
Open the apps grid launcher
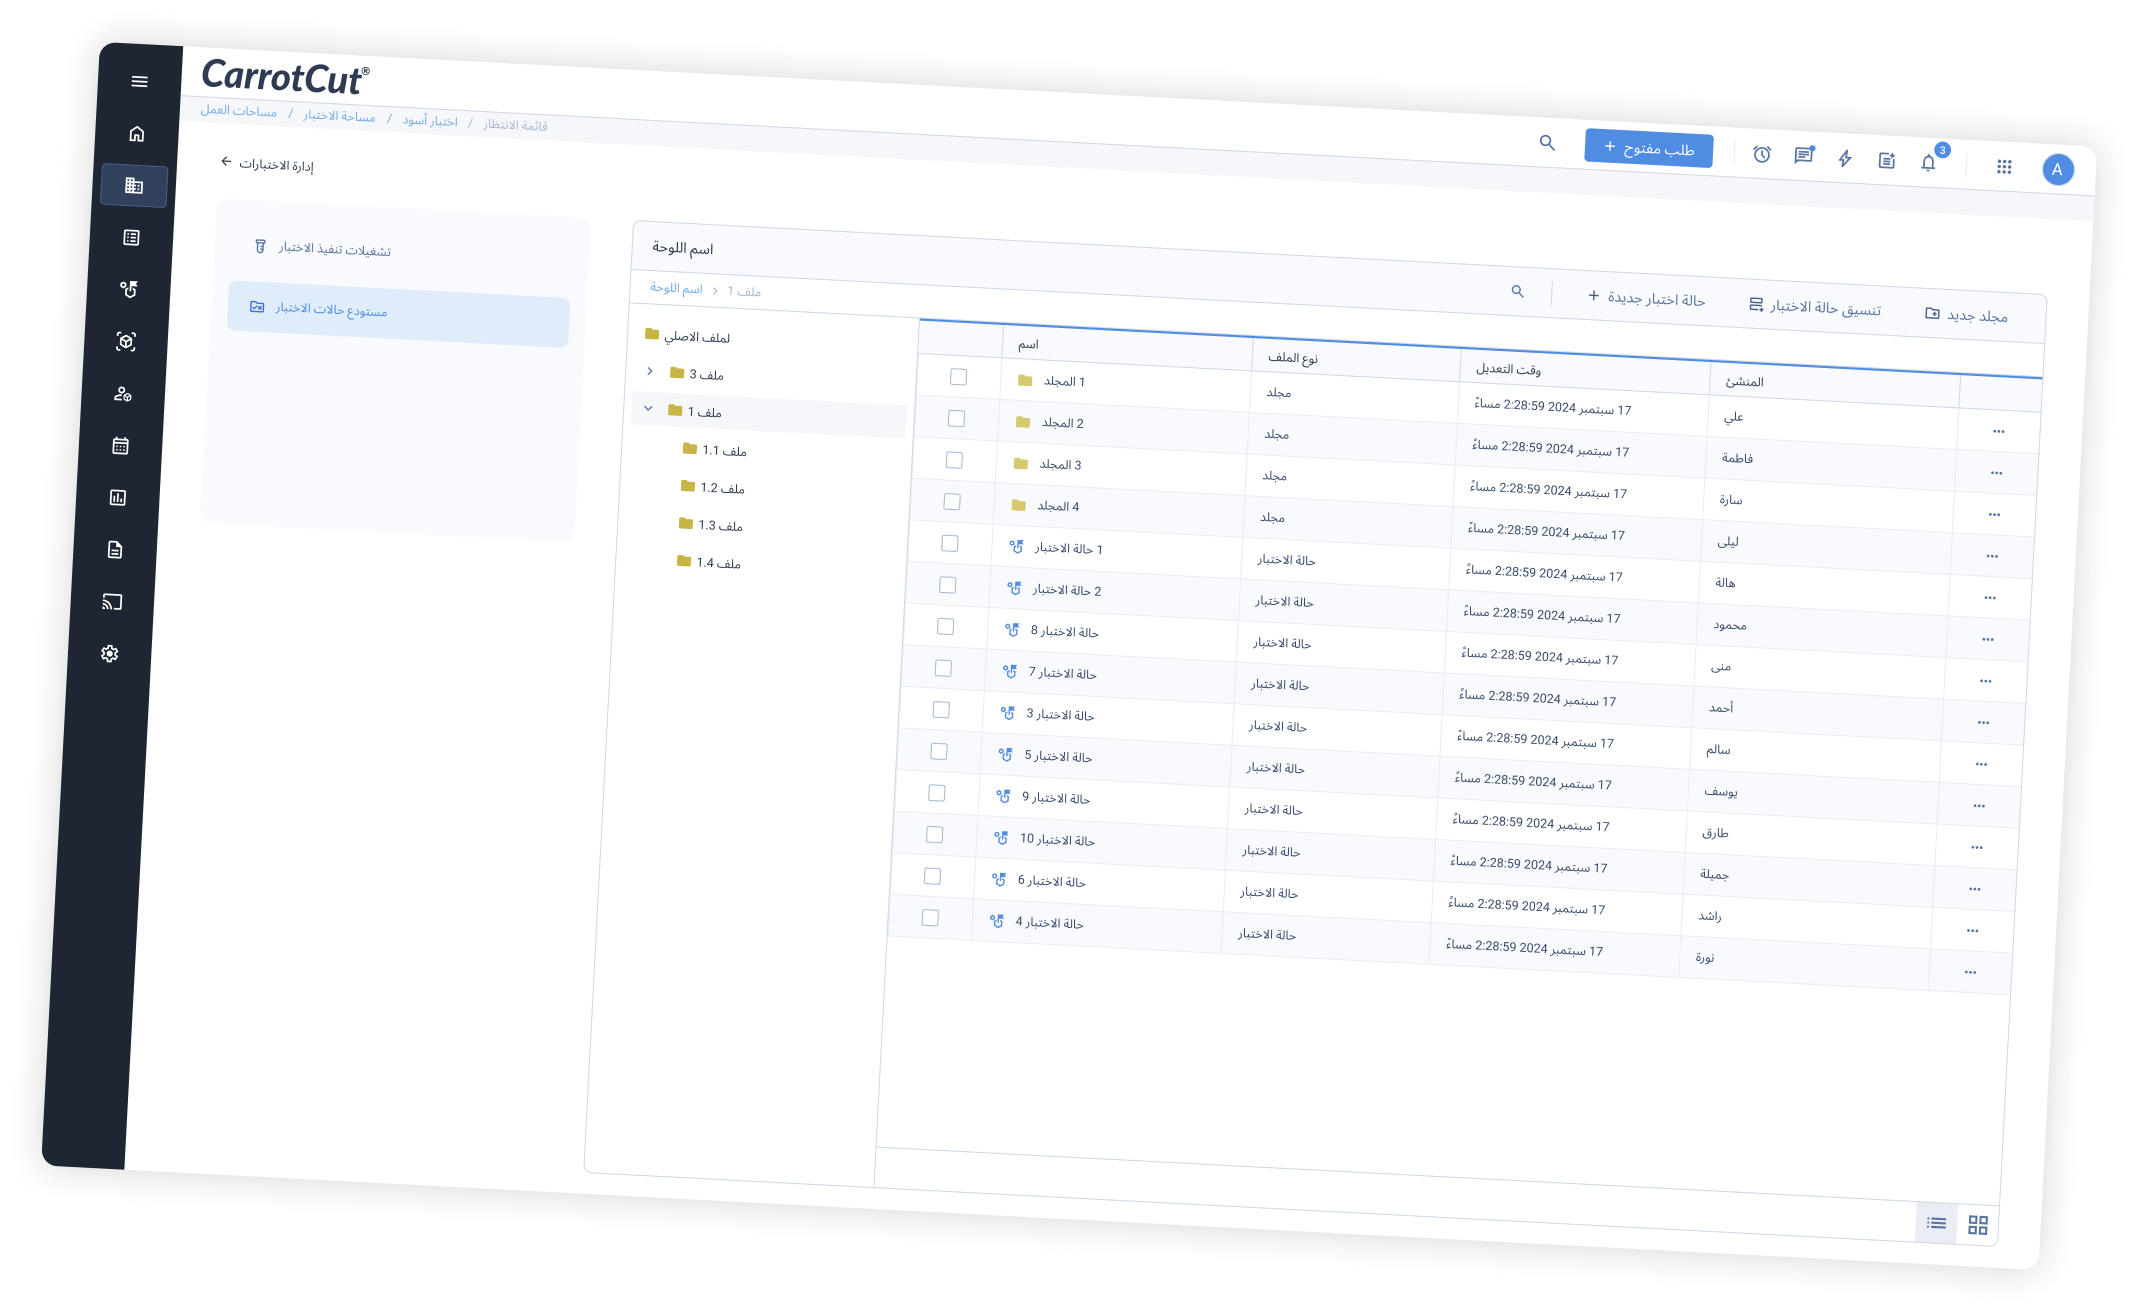click(2004, 166)
